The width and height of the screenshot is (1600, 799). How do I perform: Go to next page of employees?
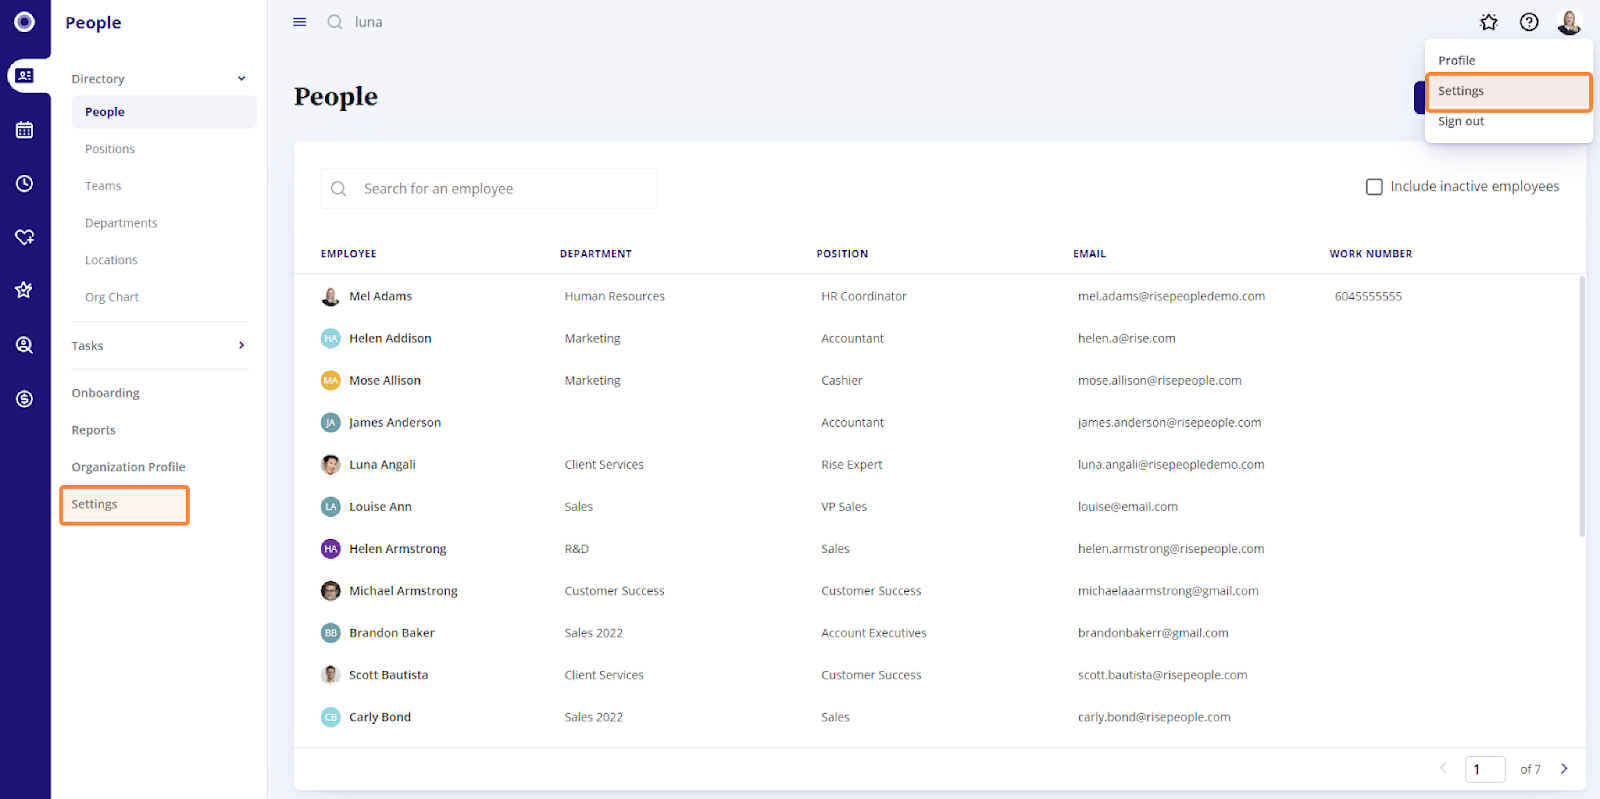[x=1564, y=769]
